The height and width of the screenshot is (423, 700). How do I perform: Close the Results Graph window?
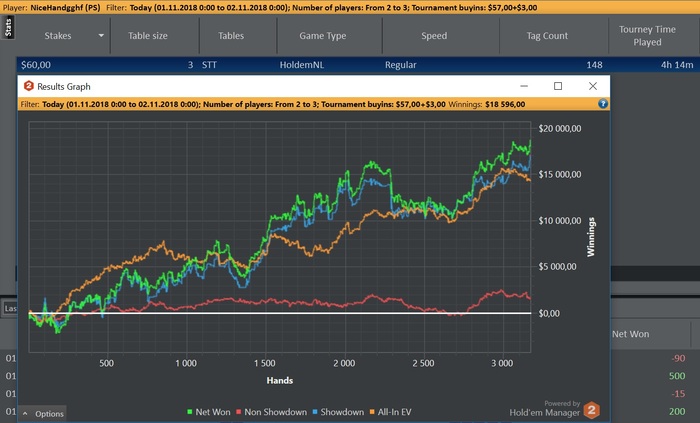coord(593,86)
